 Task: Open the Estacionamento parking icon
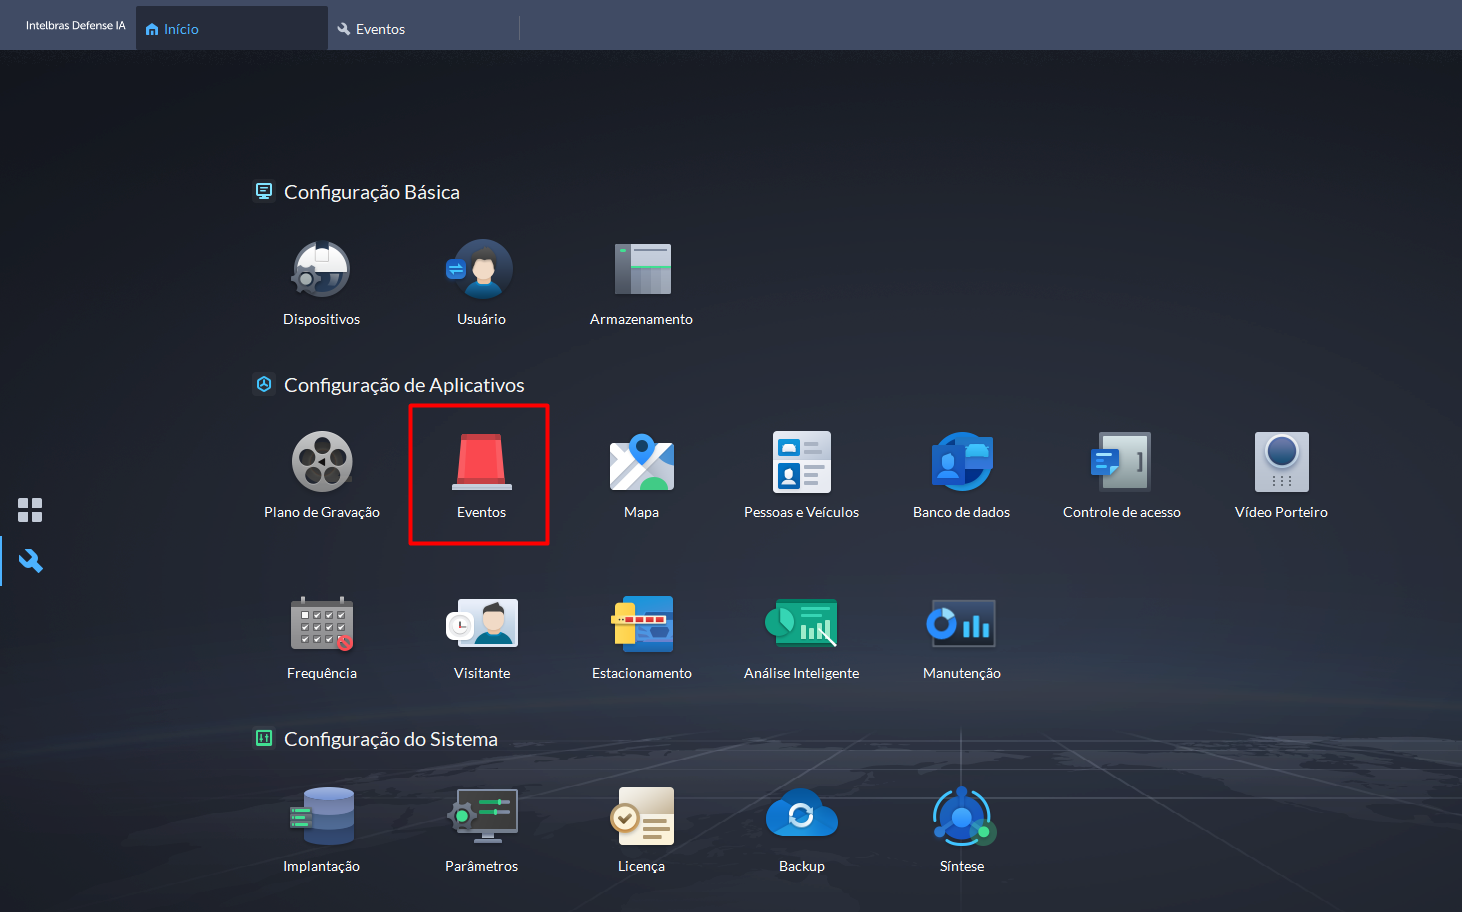pos(641,624)
